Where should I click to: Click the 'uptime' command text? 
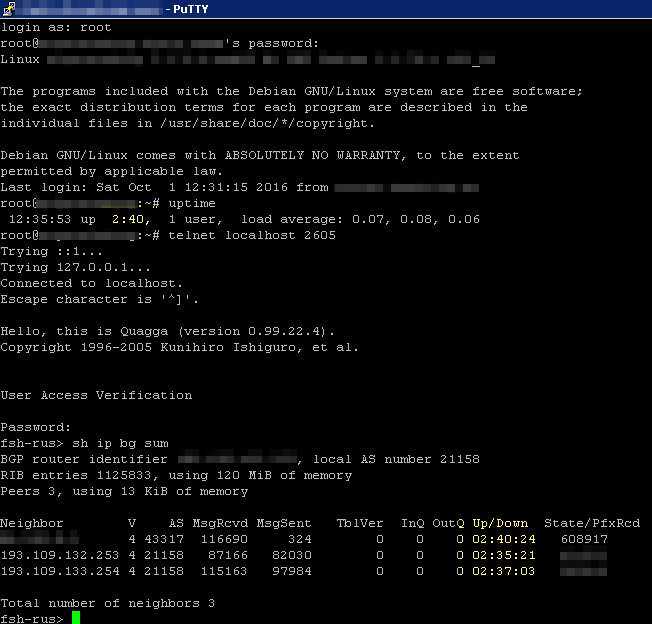click(200, 203)
